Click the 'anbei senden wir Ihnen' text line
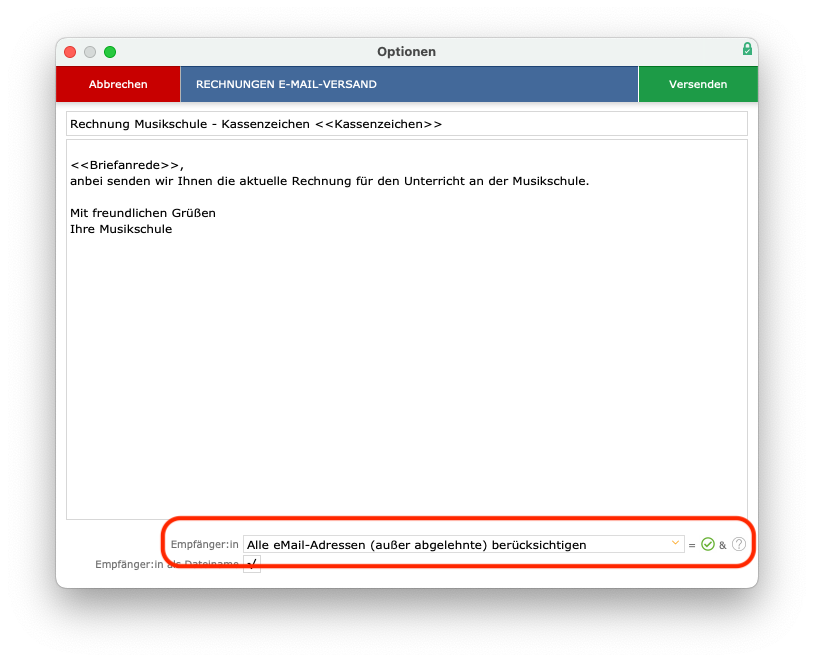This screenshot has width=814, height=662. tap(329, 181)
